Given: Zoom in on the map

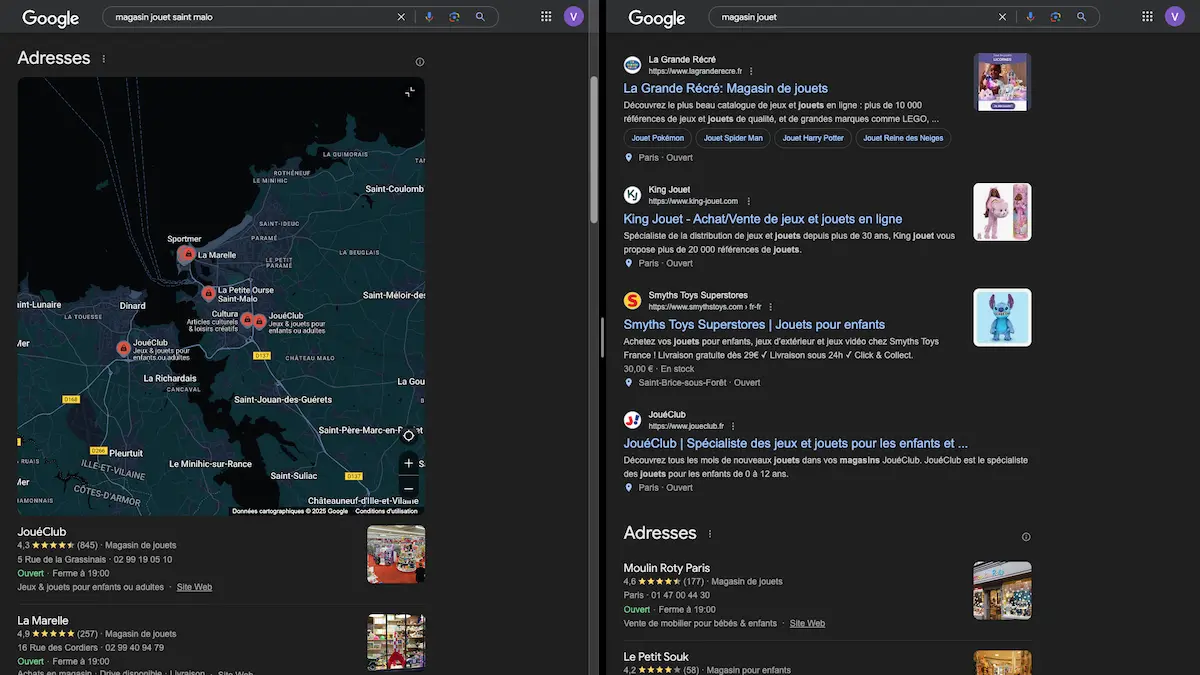Looking at the screenshot, I should (x=408, y=464).
